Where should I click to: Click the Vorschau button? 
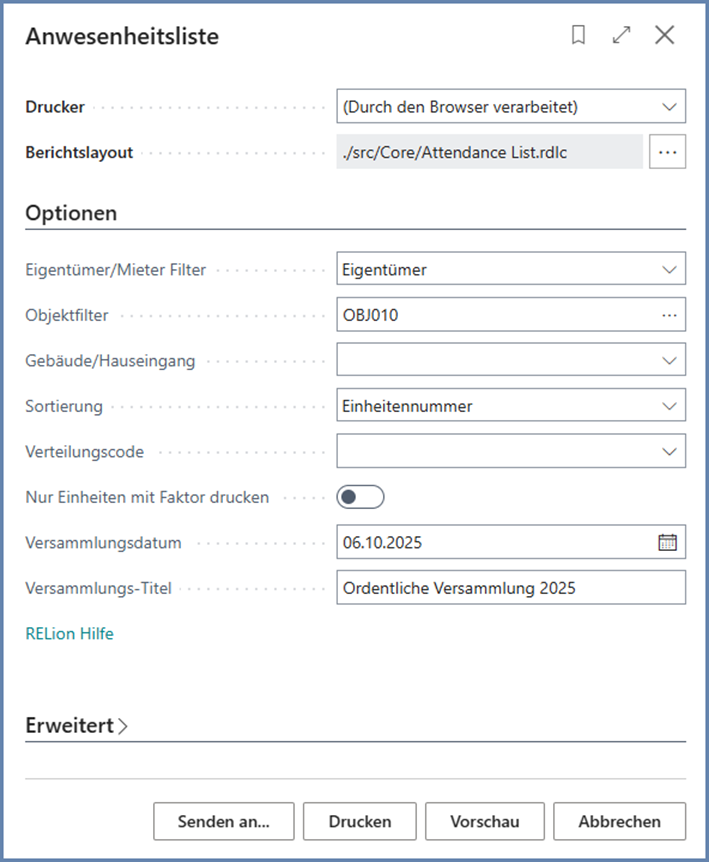click(485, 822)
